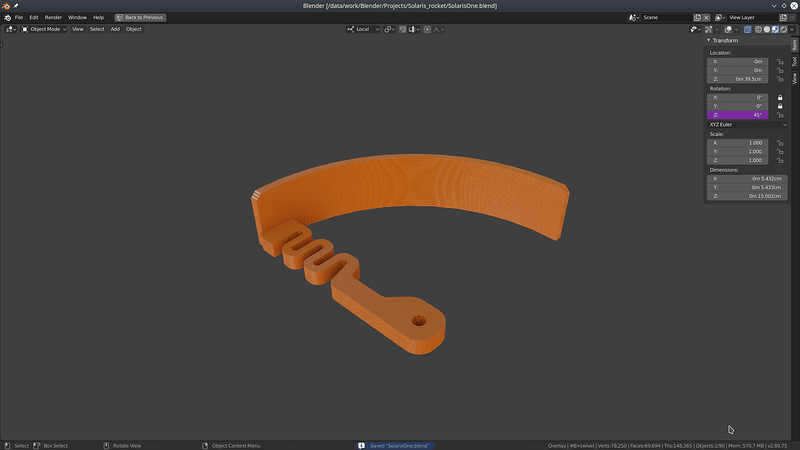This screenshot has height=450, width=800.
Task: Delete scene with the X icon
Action: tap(706, 17)
